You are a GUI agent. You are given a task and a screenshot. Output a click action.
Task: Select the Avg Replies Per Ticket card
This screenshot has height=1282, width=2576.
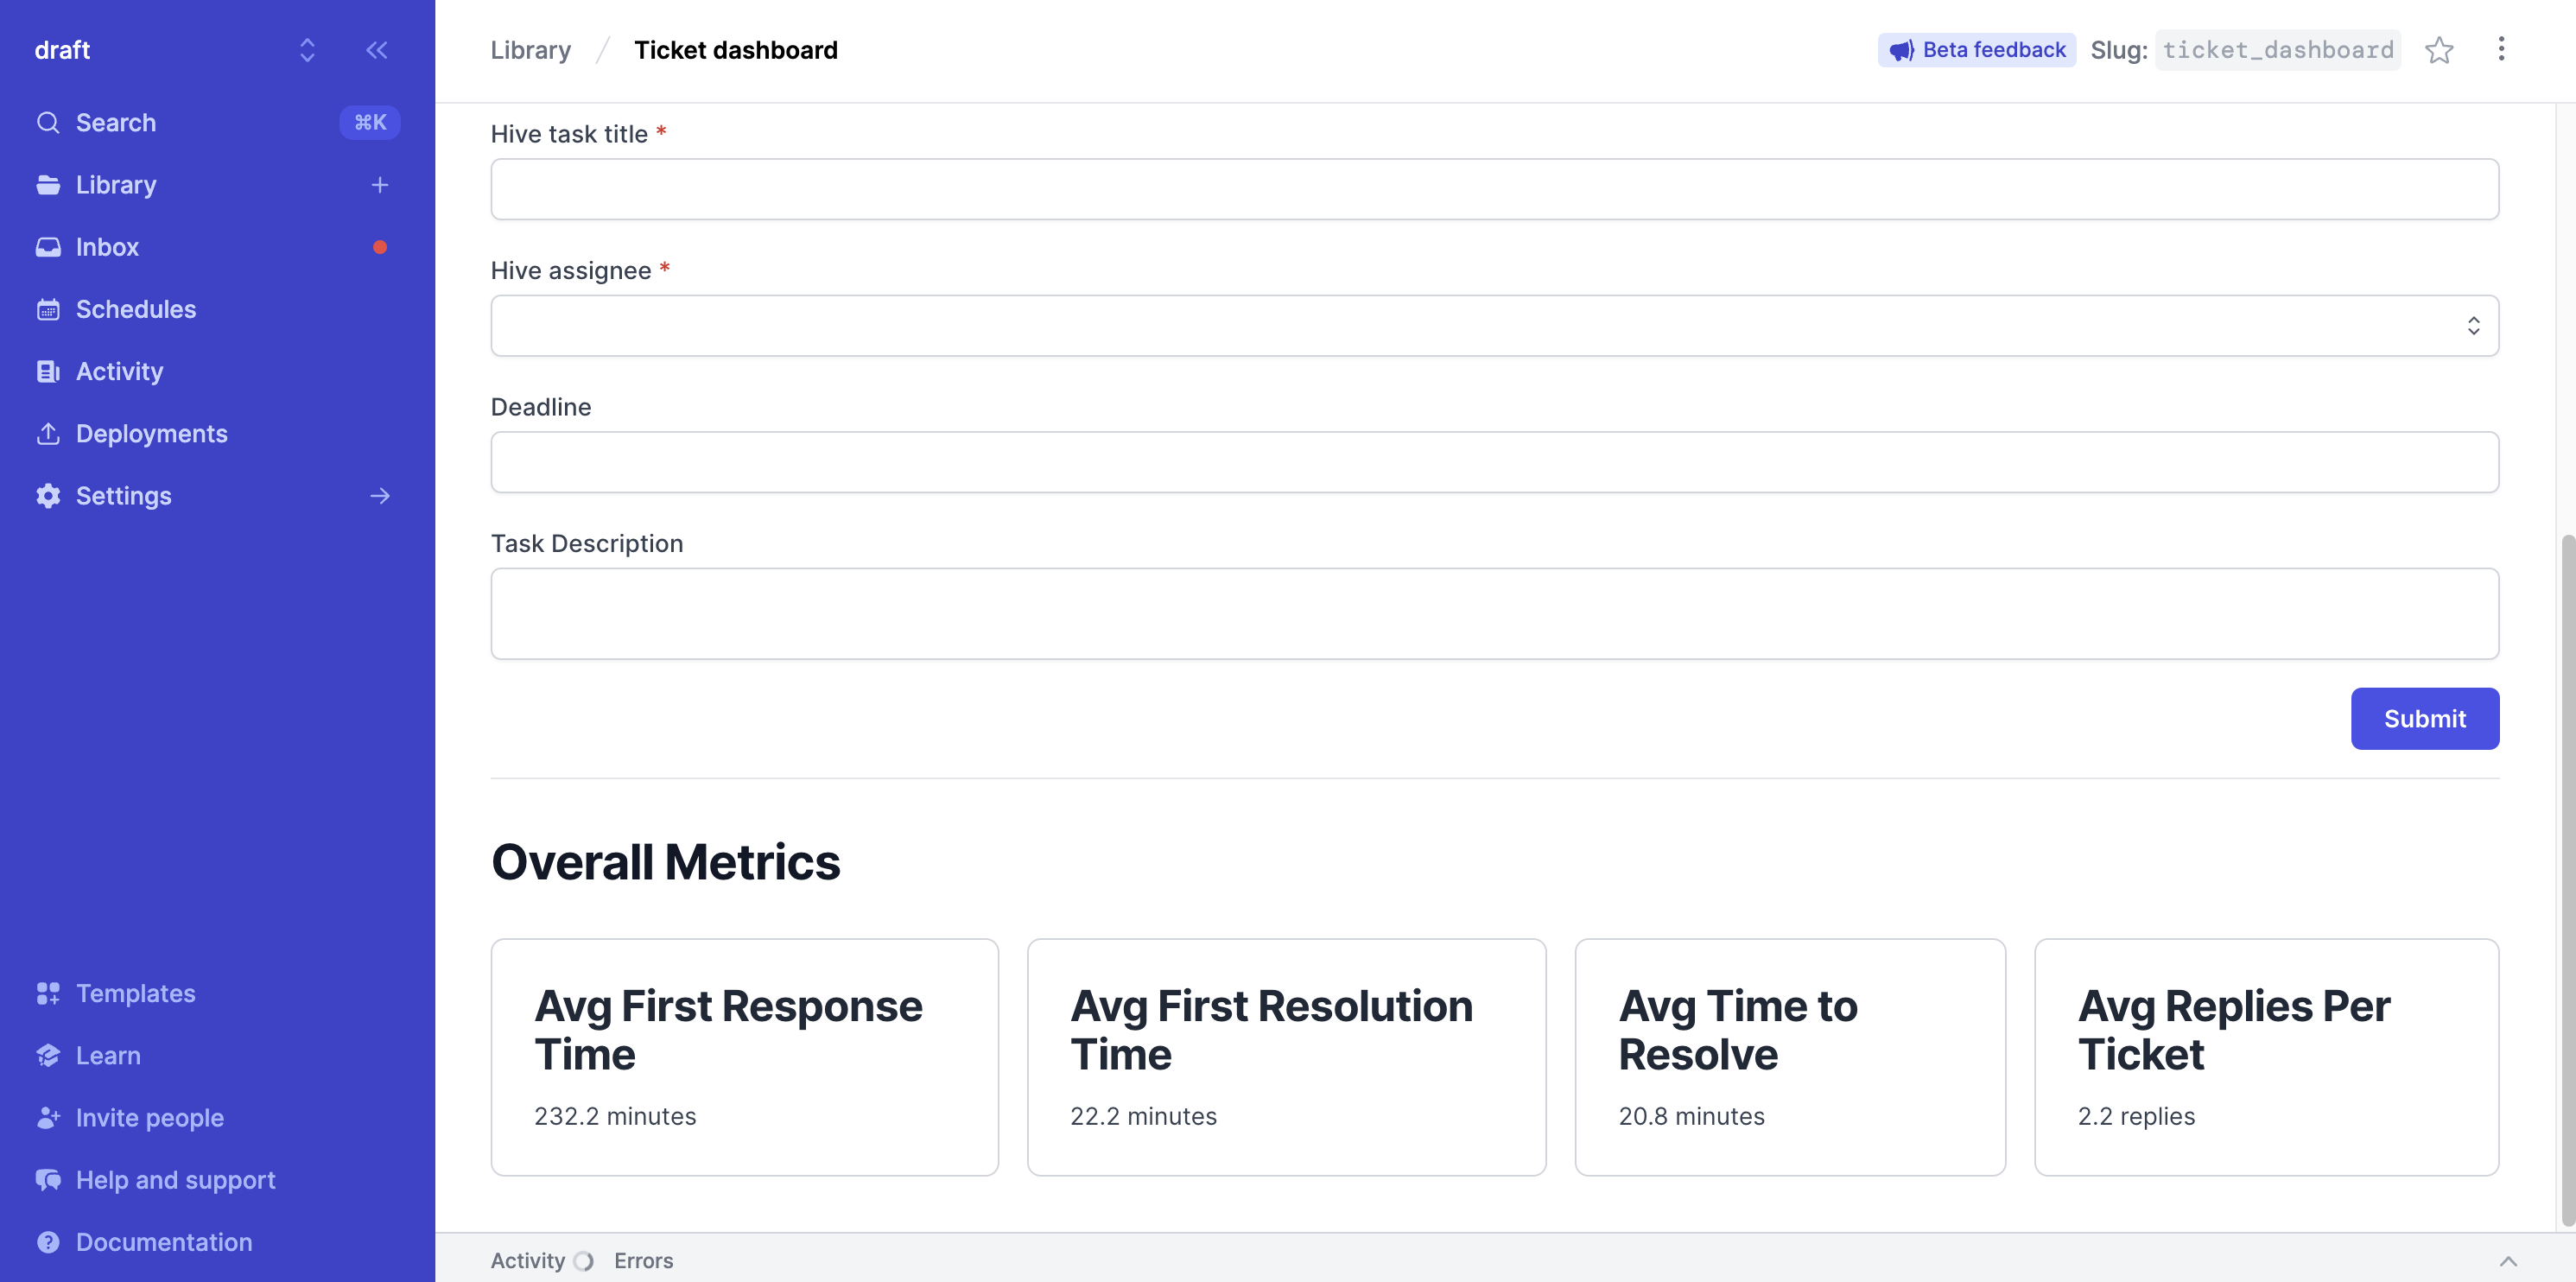coord(2266,1057)
